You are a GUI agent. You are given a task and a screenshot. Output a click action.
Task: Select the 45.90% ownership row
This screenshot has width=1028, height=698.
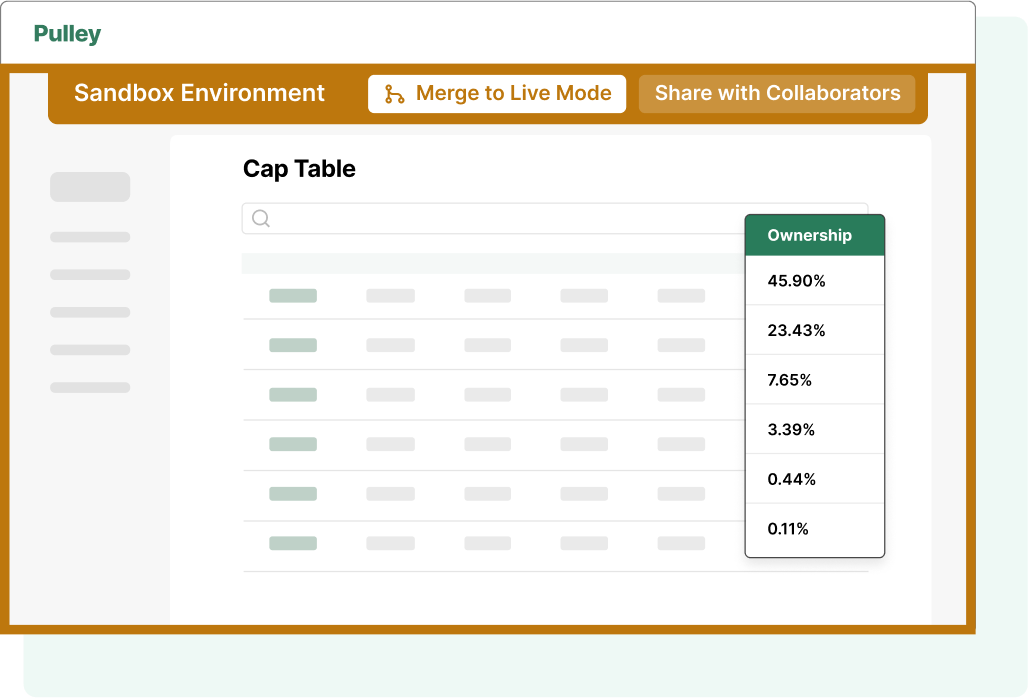[x=814, y=281]
